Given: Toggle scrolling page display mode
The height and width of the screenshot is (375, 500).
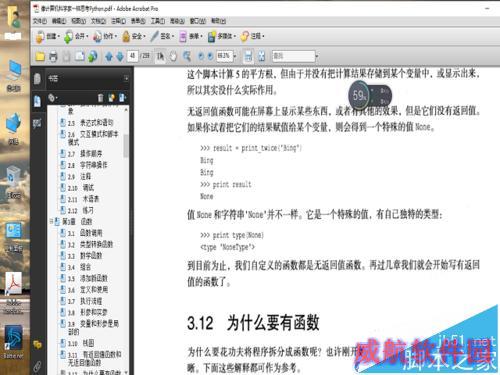Looking at the screenshot, I should tap(248, 56).
